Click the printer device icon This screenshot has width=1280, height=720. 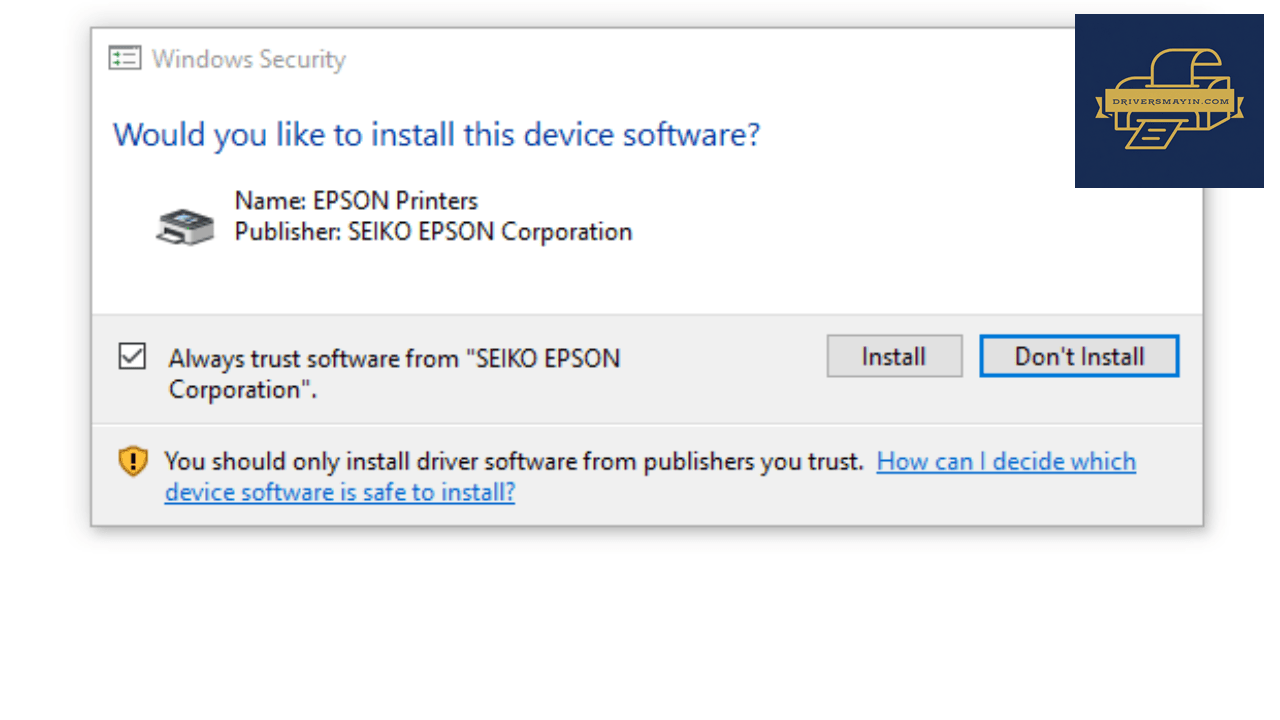click(186, 226)
